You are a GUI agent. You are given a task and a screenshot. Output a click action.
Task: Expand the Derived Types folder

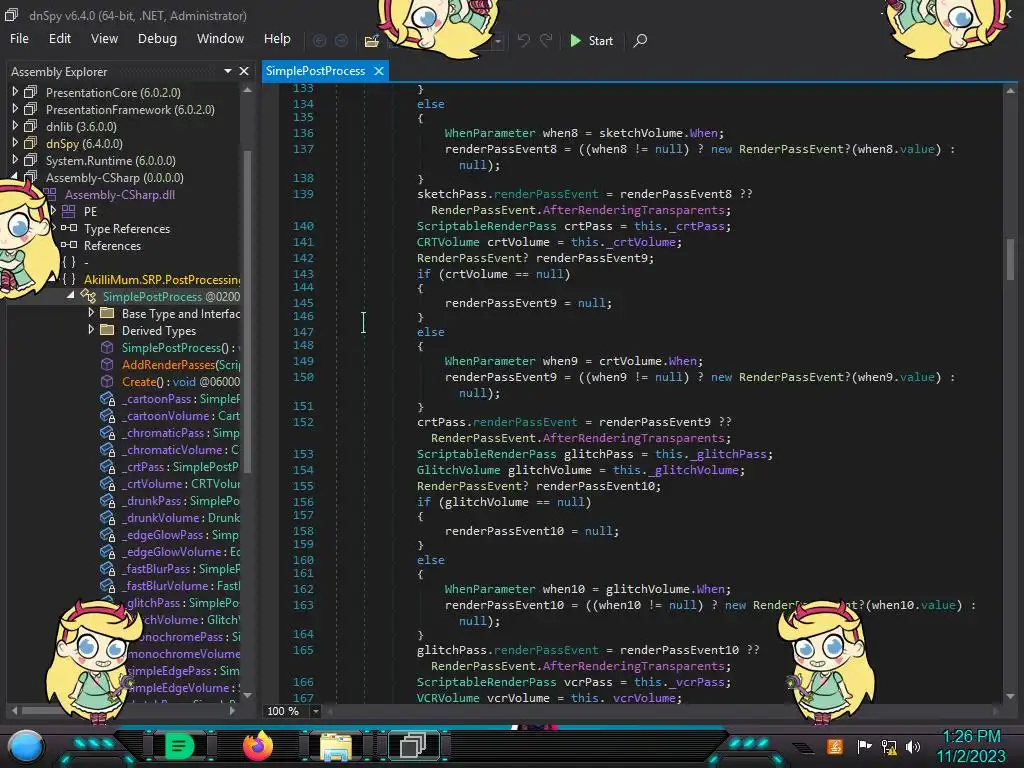tap(91, 330)
